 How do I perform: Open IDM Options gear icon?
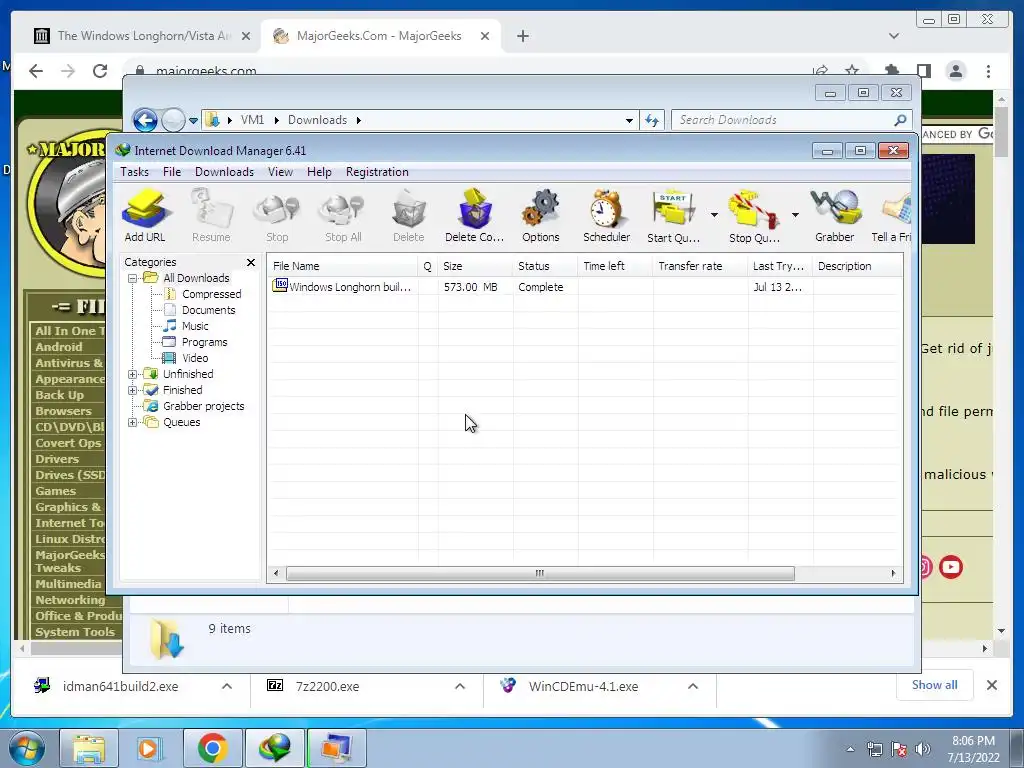541,216
